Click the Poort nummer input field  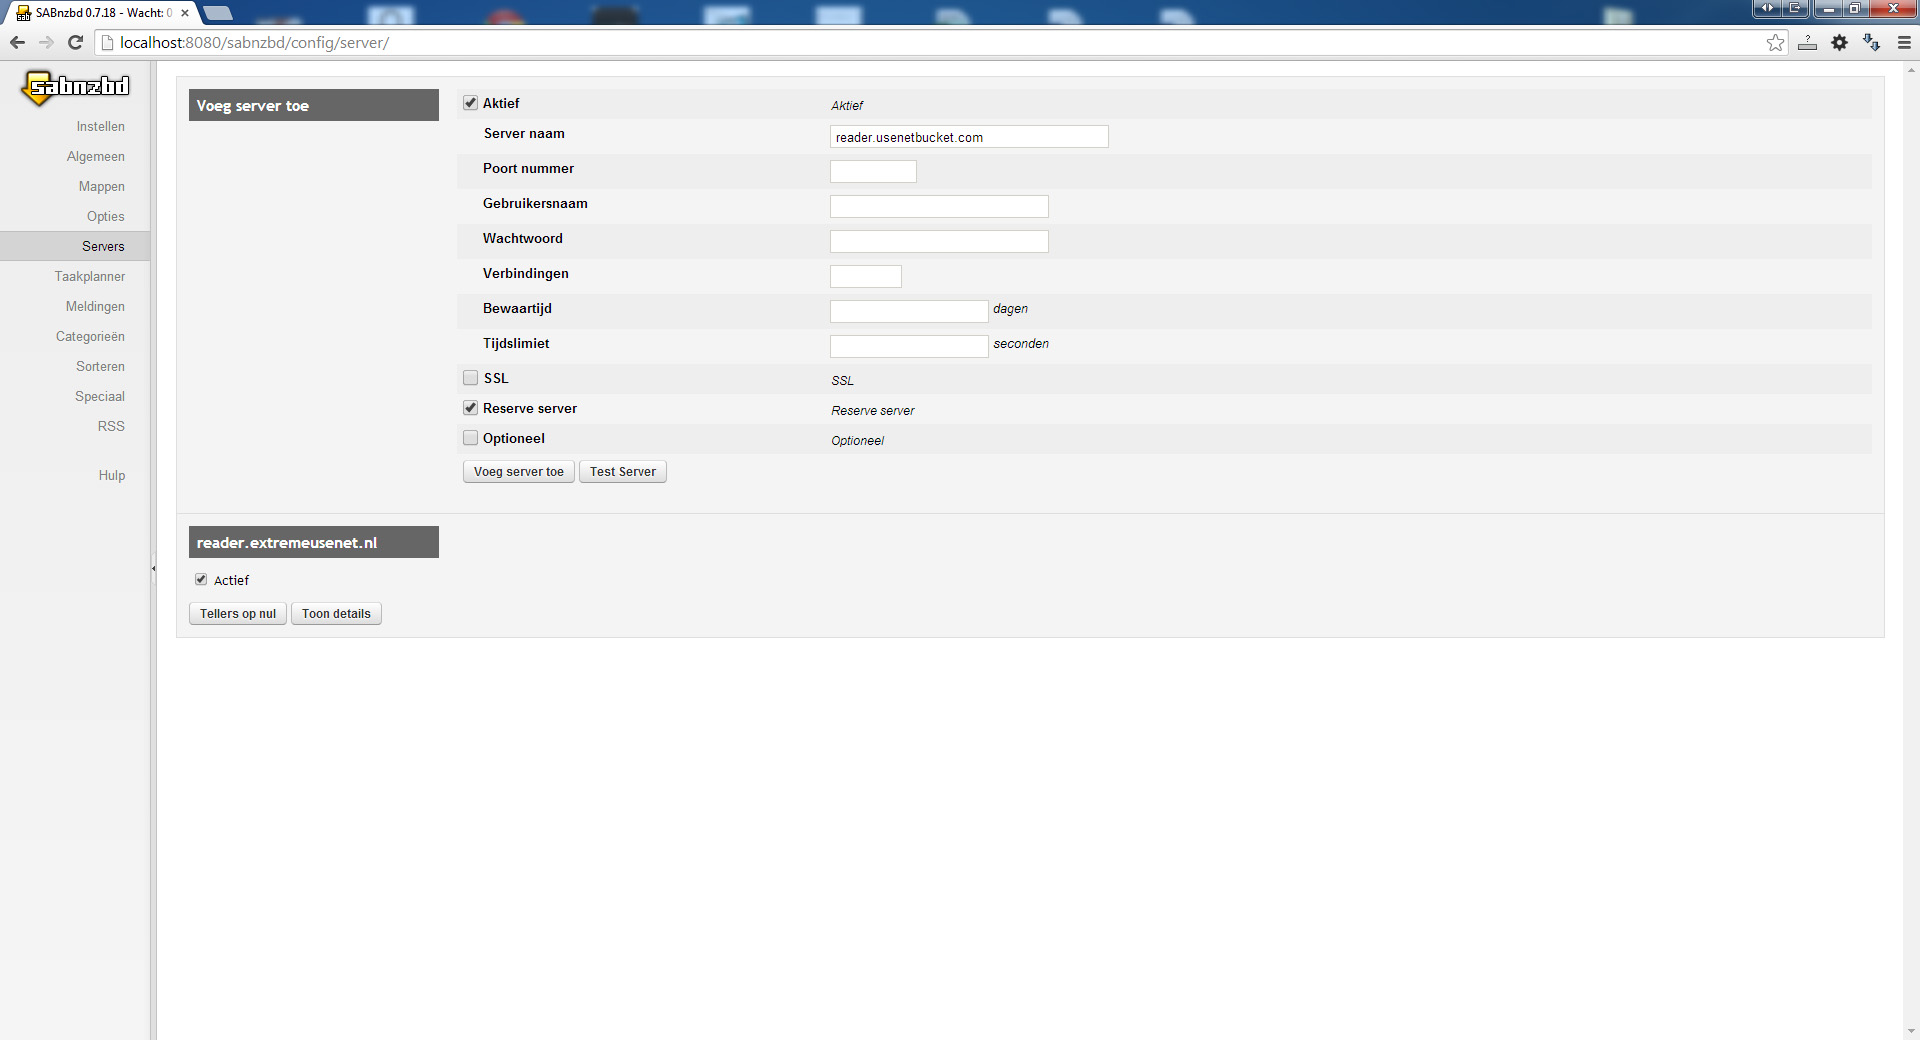pos(873,171)
